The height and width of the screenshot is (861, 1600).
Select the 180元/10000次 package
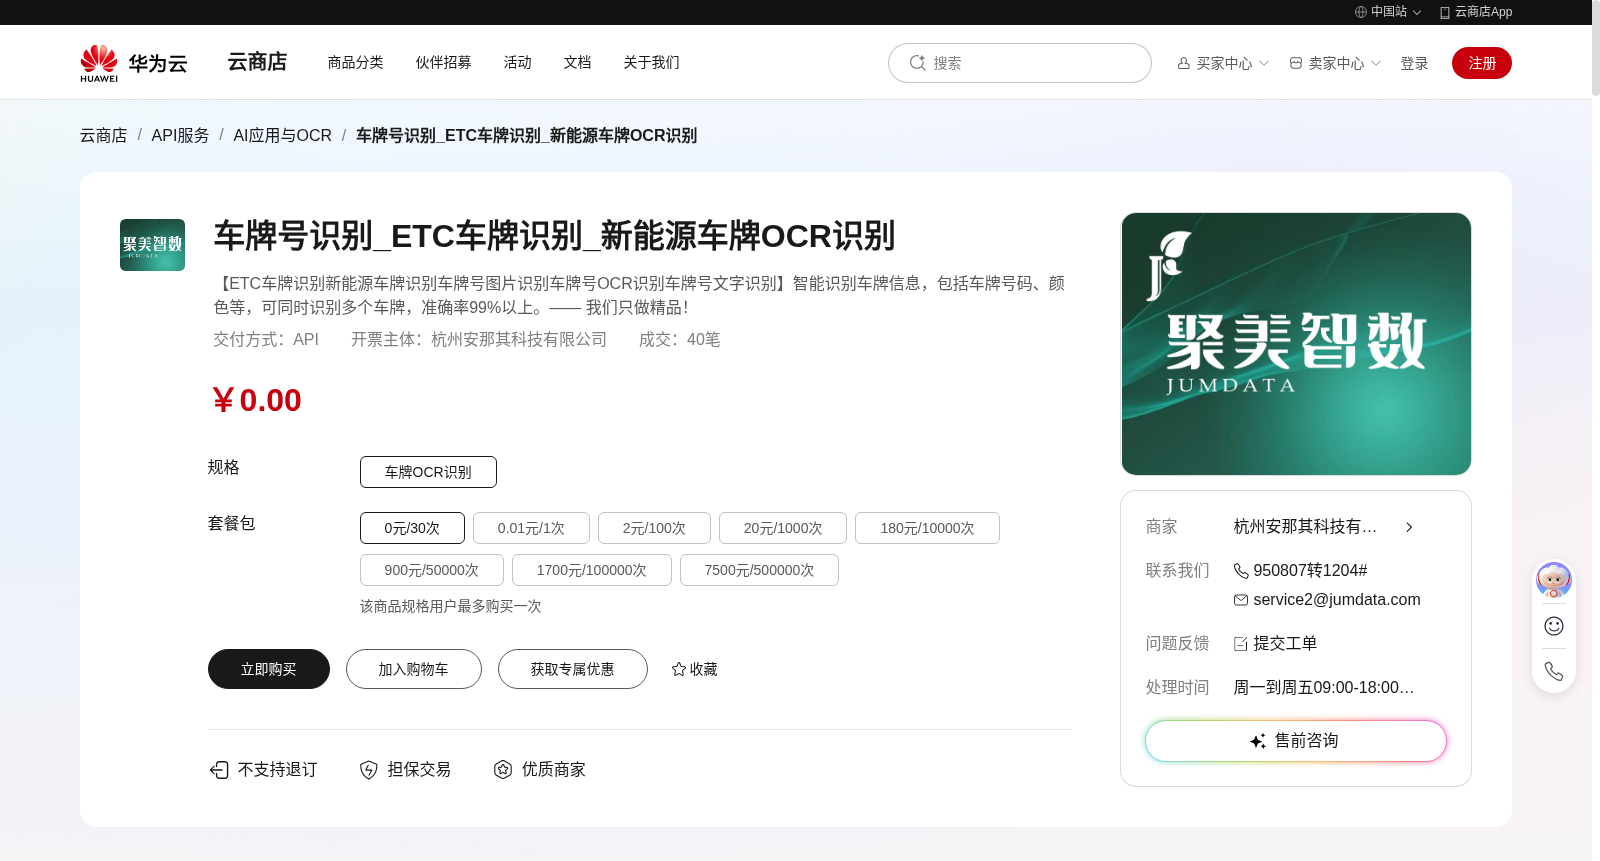927,528
